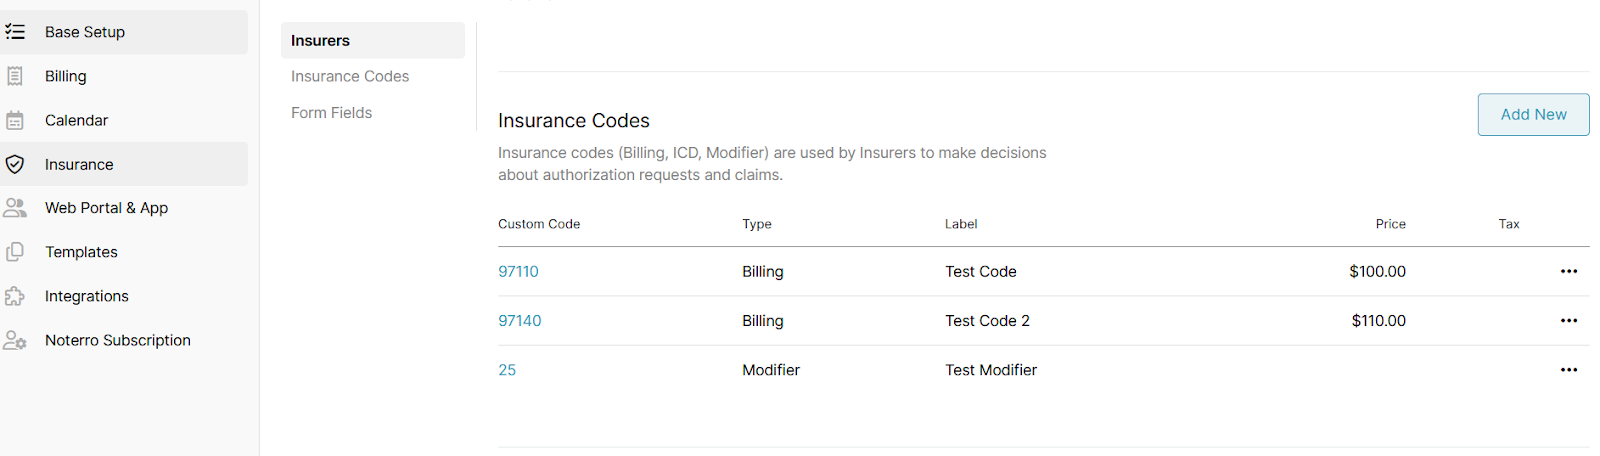Open more options for code 97110
Viewport: 1600px width, 456px height.
pyautogui.click(x=1568, y=271)
